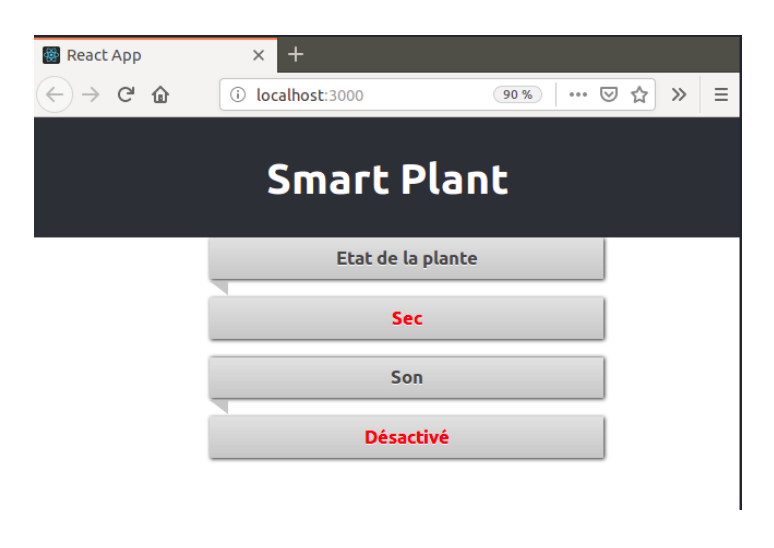Click the red Sec status bar
The width and height of the screenshot is (774, 548).
[x=406, y=318]
